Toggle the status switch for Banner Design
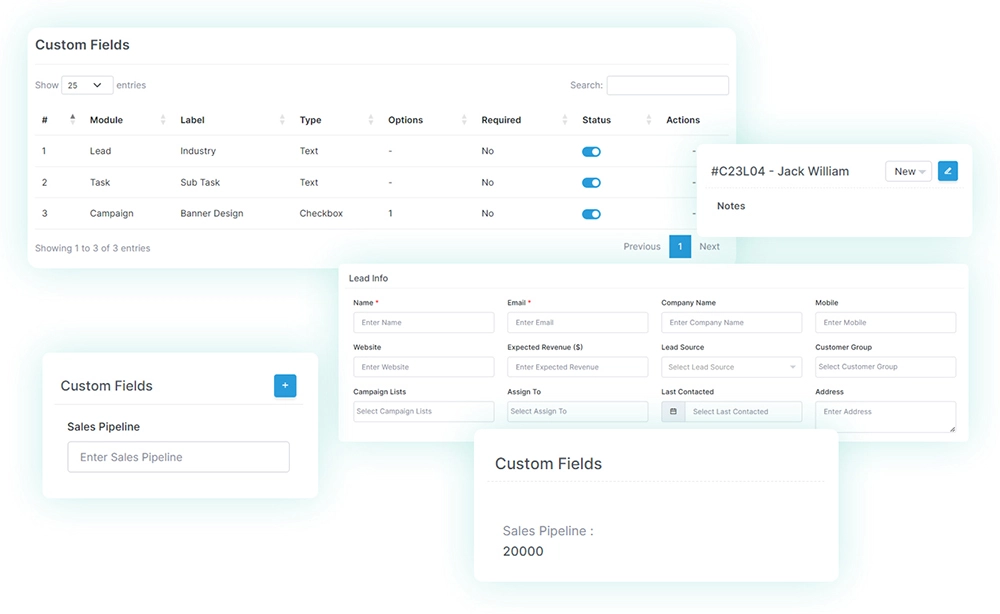This screenshot has width=1000, height=614. pos(591,213)
